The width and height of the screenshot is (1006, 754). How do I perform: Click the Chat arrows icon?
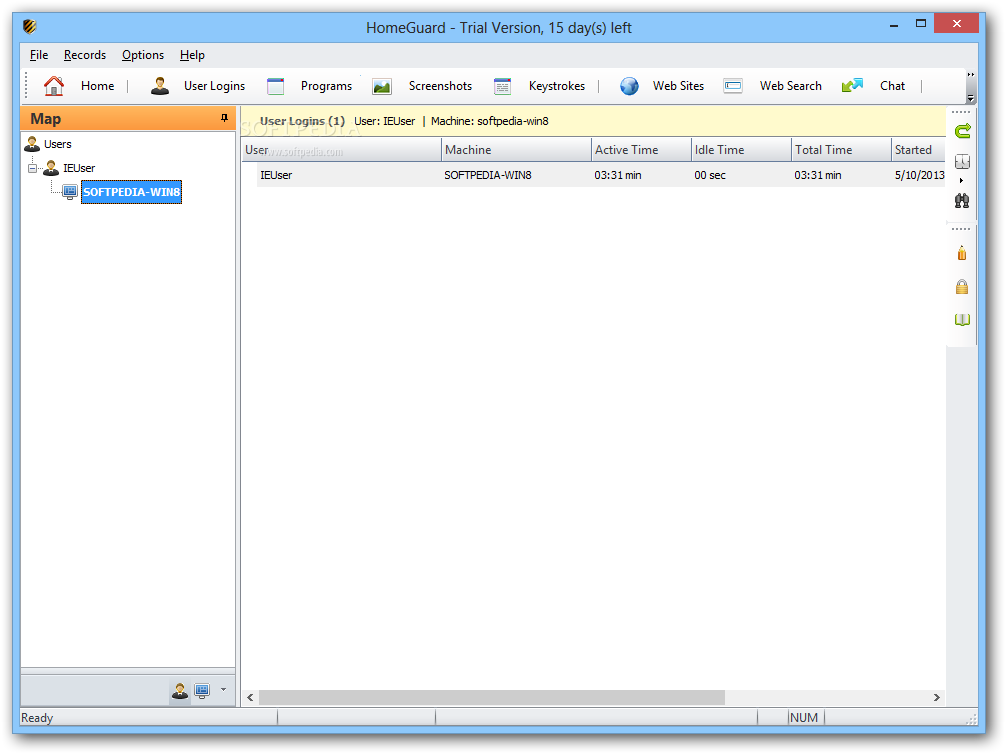point(852,85)
